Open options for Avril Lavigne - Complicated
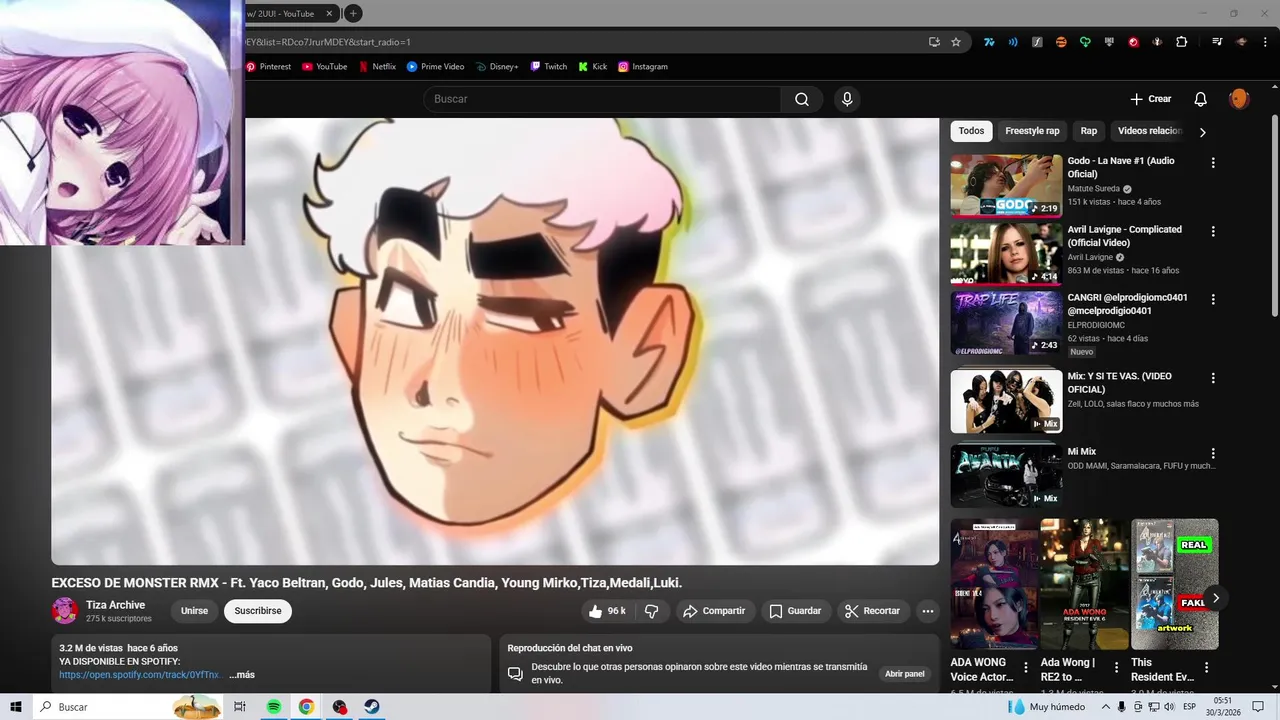Image resolution: width=1280 pixels, height=720 pixels. point(1213,231)
